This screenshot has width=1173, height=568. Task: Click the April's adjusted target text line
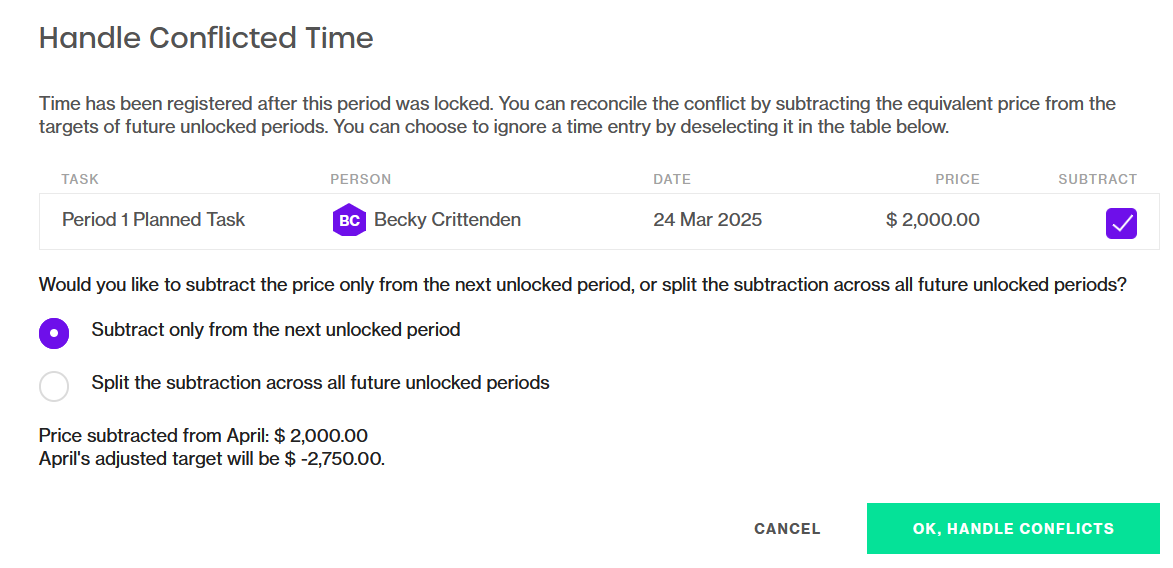pyautogui.click(x=212, y=458)
